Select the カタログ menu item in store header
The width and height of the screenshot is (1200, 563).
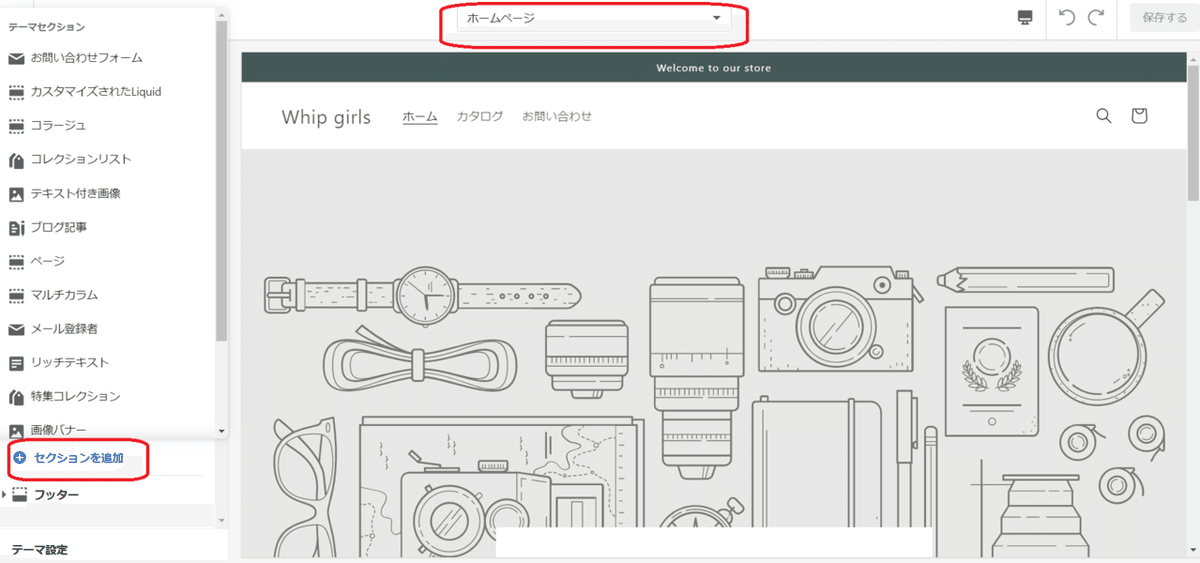pyautogui.click(x=480, y=116)
